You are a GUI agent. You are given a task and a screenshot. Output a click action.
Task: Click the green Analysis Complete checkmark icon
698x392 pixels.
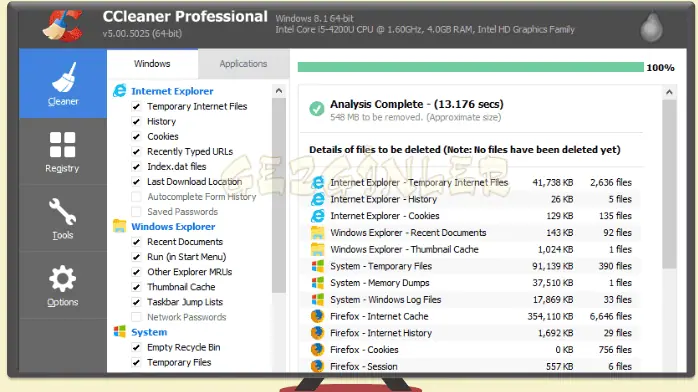pos(317,108)
